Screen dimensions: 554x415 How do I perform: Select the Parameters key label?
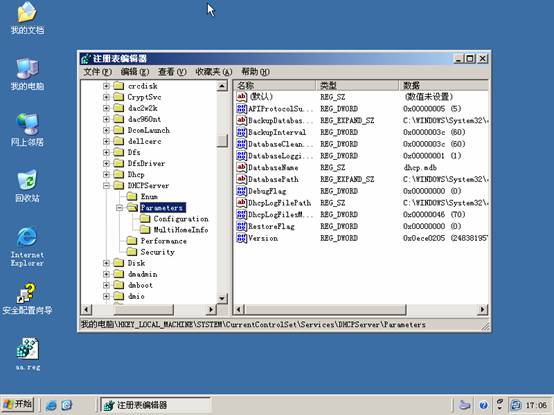click(x=163, y=208)
